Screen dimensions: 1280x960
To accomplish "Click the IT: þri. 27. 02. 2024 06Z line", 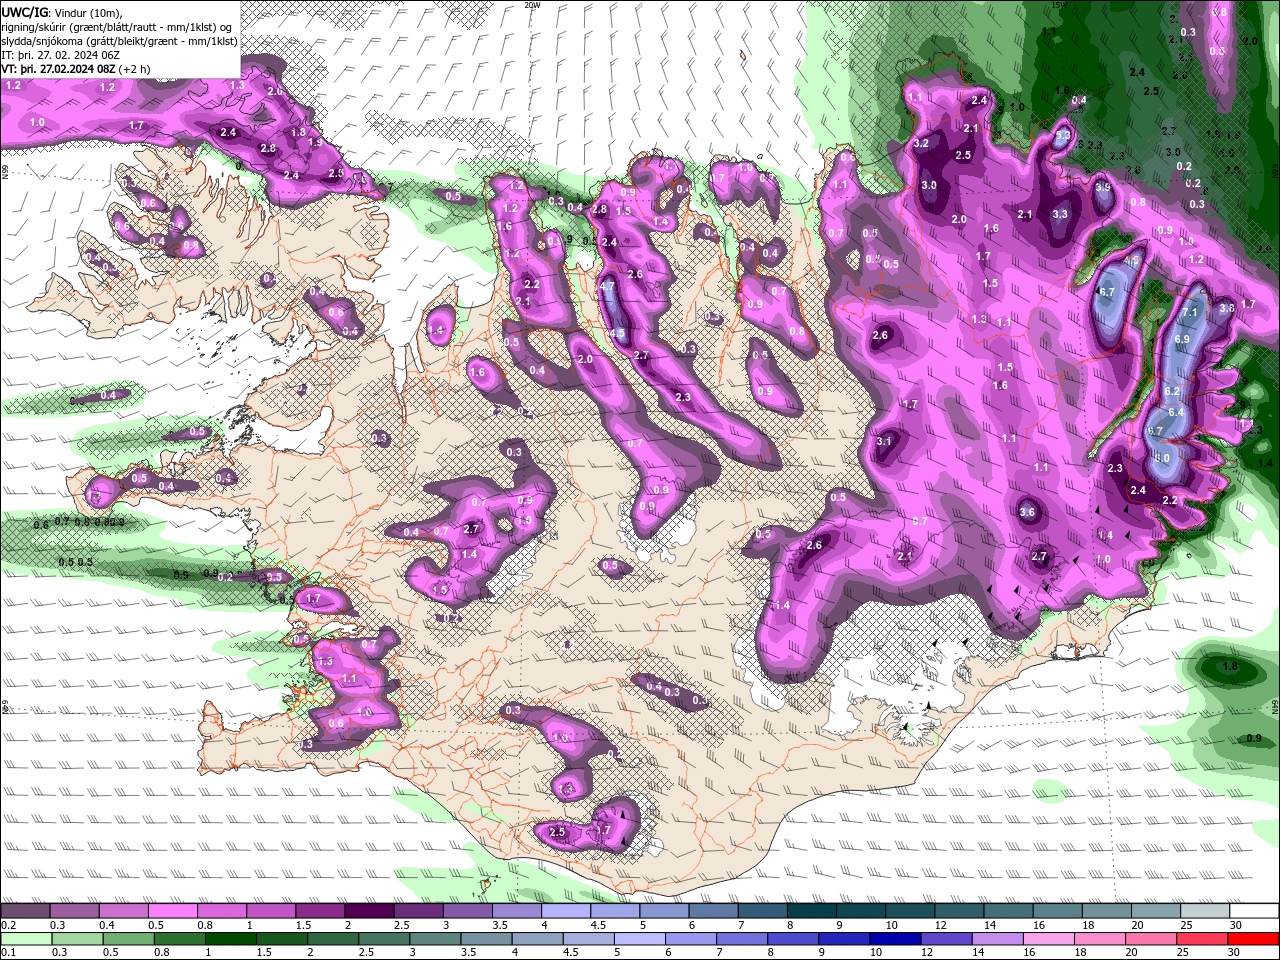I will click(61, 54).
